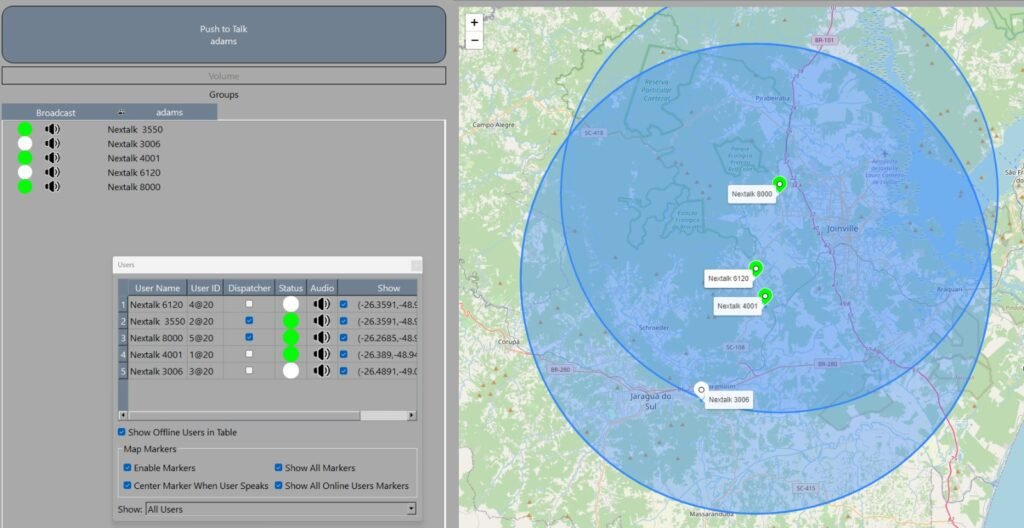Toggle Show All Online Users Markers checkbox
This screenshot has width=1024, height=528.
278,486
